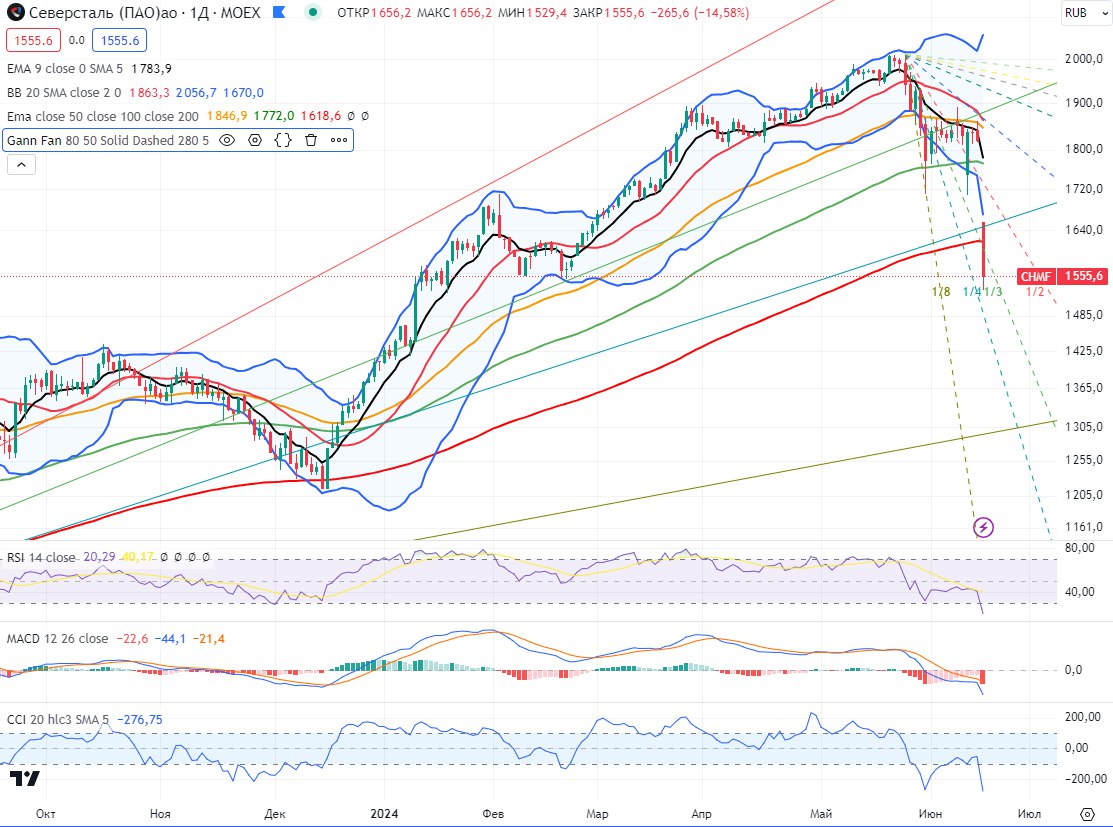The height and width of the screenshot is (827, 1113).
Task: Click the Июн date axis label
Action: 930,814
